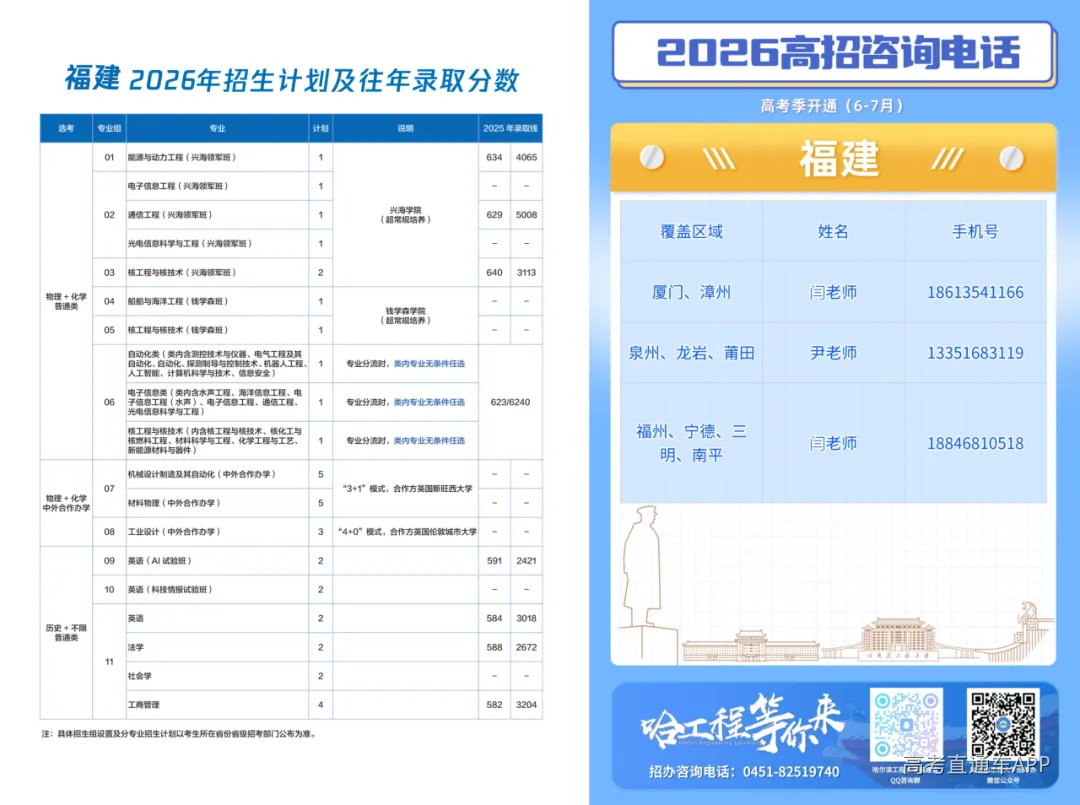Click the 计划 table header
1080x805 pixels.
click(x=320, y=128)
